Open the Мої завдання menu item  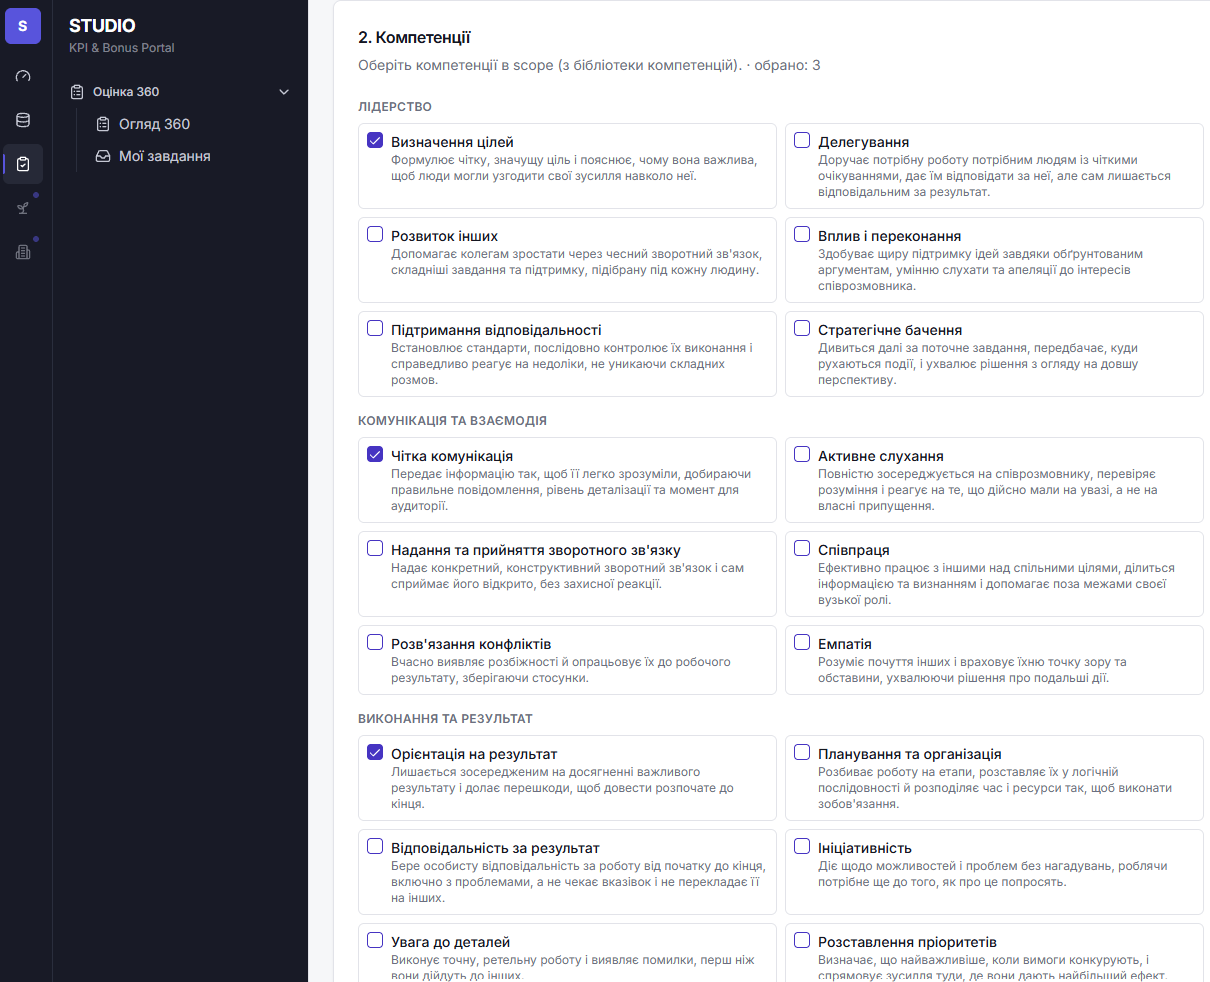pos(153,156)
